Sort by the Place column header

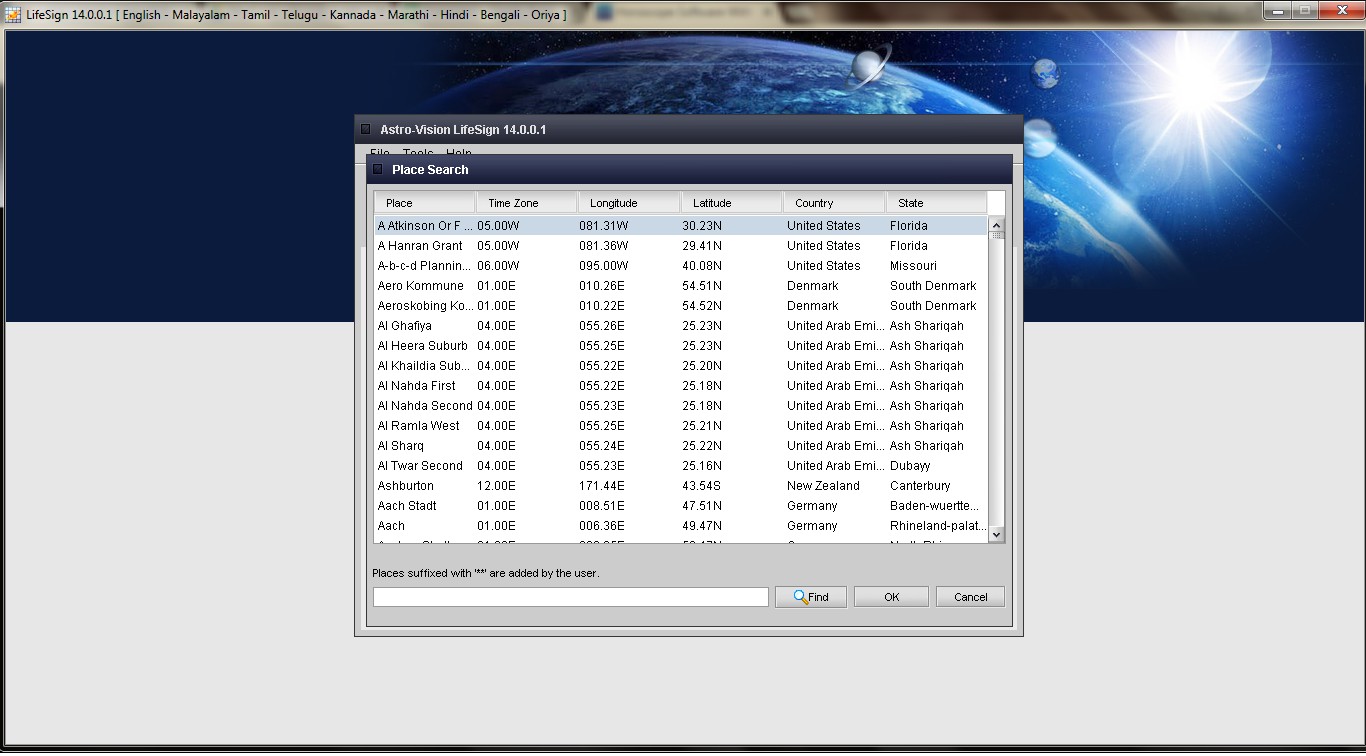coord(425,203)
